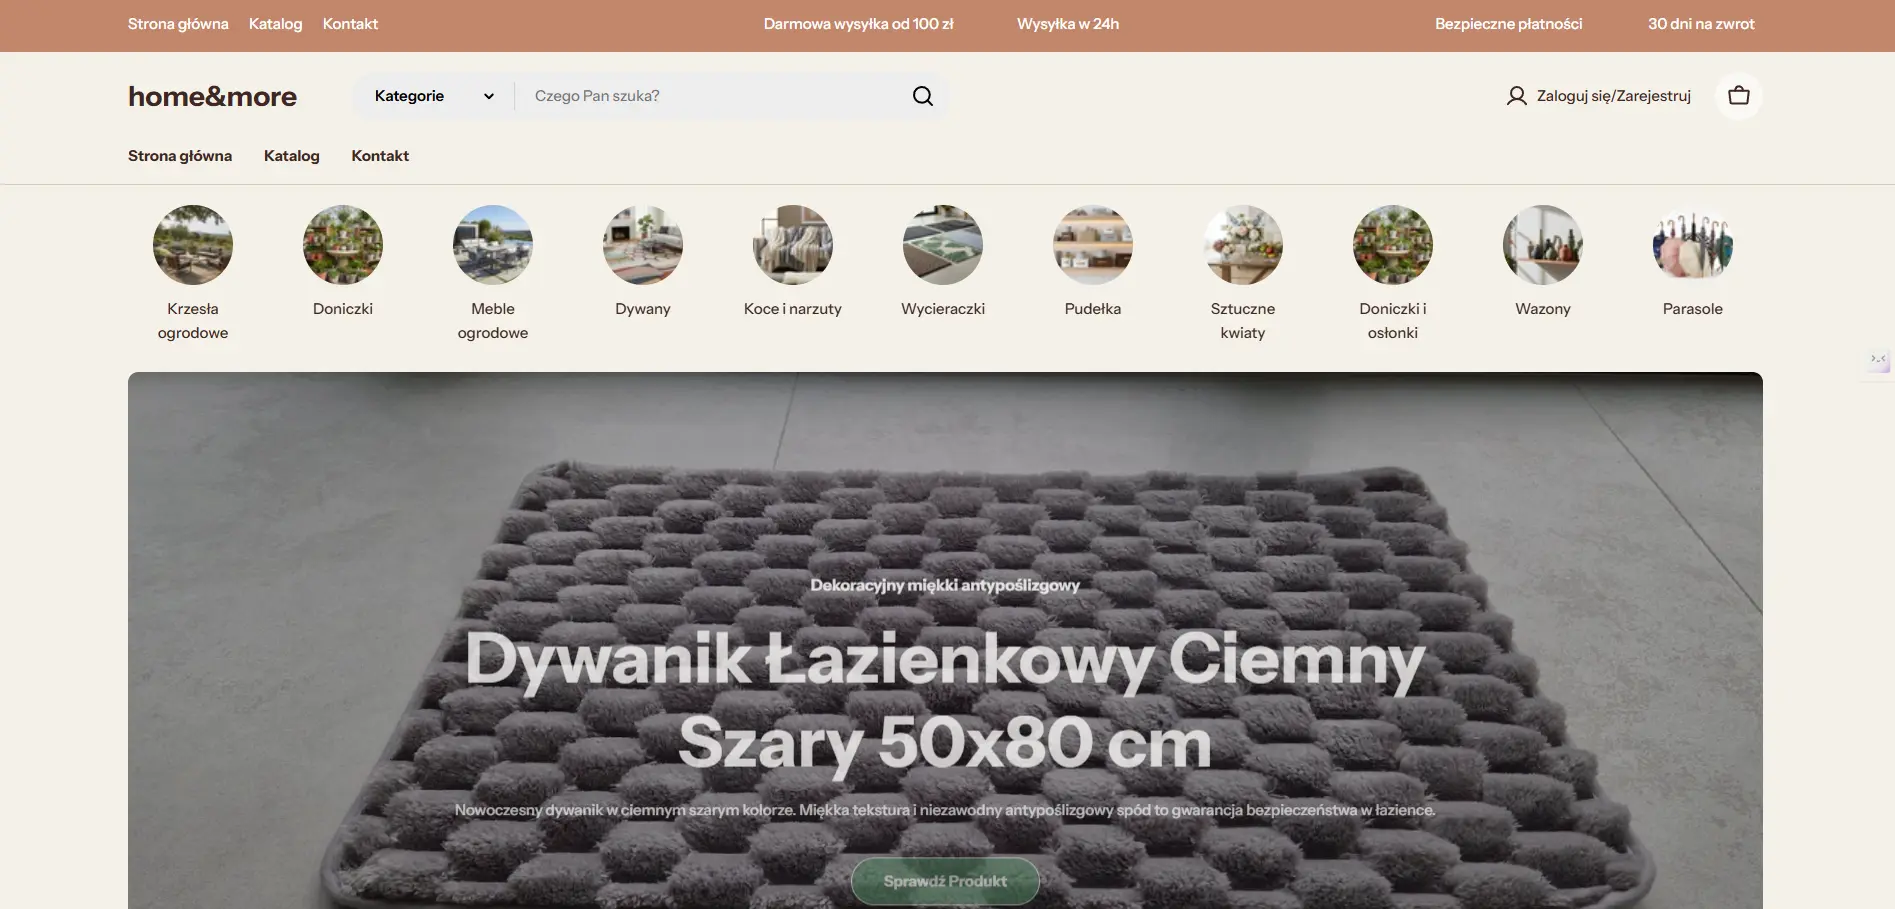Open the Parasole category circle

[1692, 244]
